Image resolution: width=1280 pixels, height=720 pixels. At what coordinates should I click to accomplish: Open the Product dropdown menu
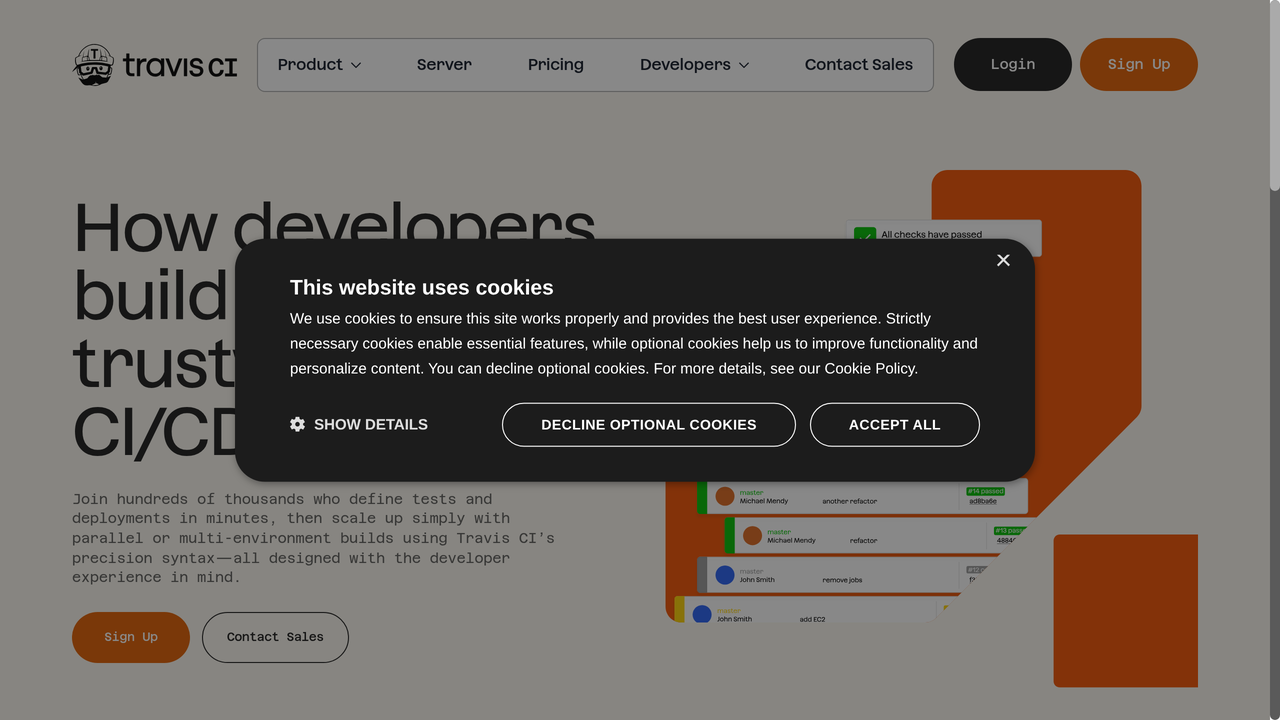(x=318, y=64)
